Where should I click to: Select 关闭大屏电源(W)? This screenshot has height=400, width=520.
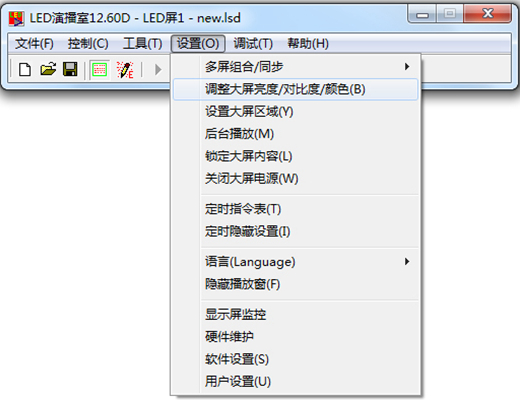pos(295,179)
